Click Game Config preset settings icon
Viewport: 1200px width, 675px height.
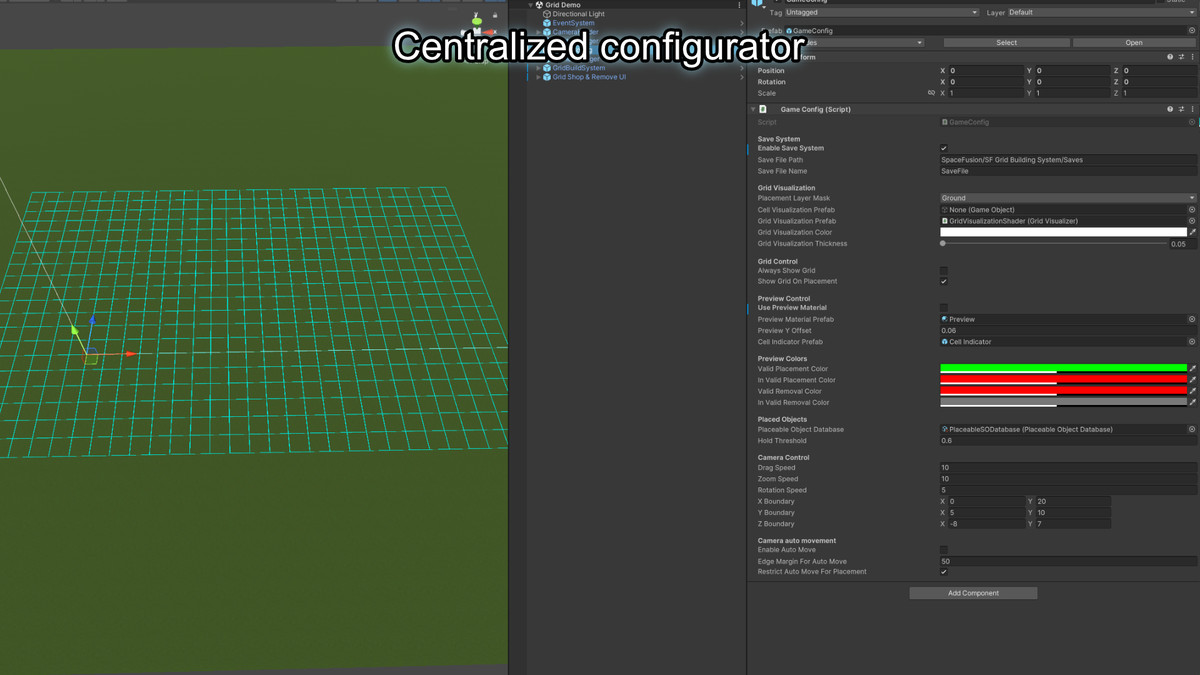click(1181, 109)
